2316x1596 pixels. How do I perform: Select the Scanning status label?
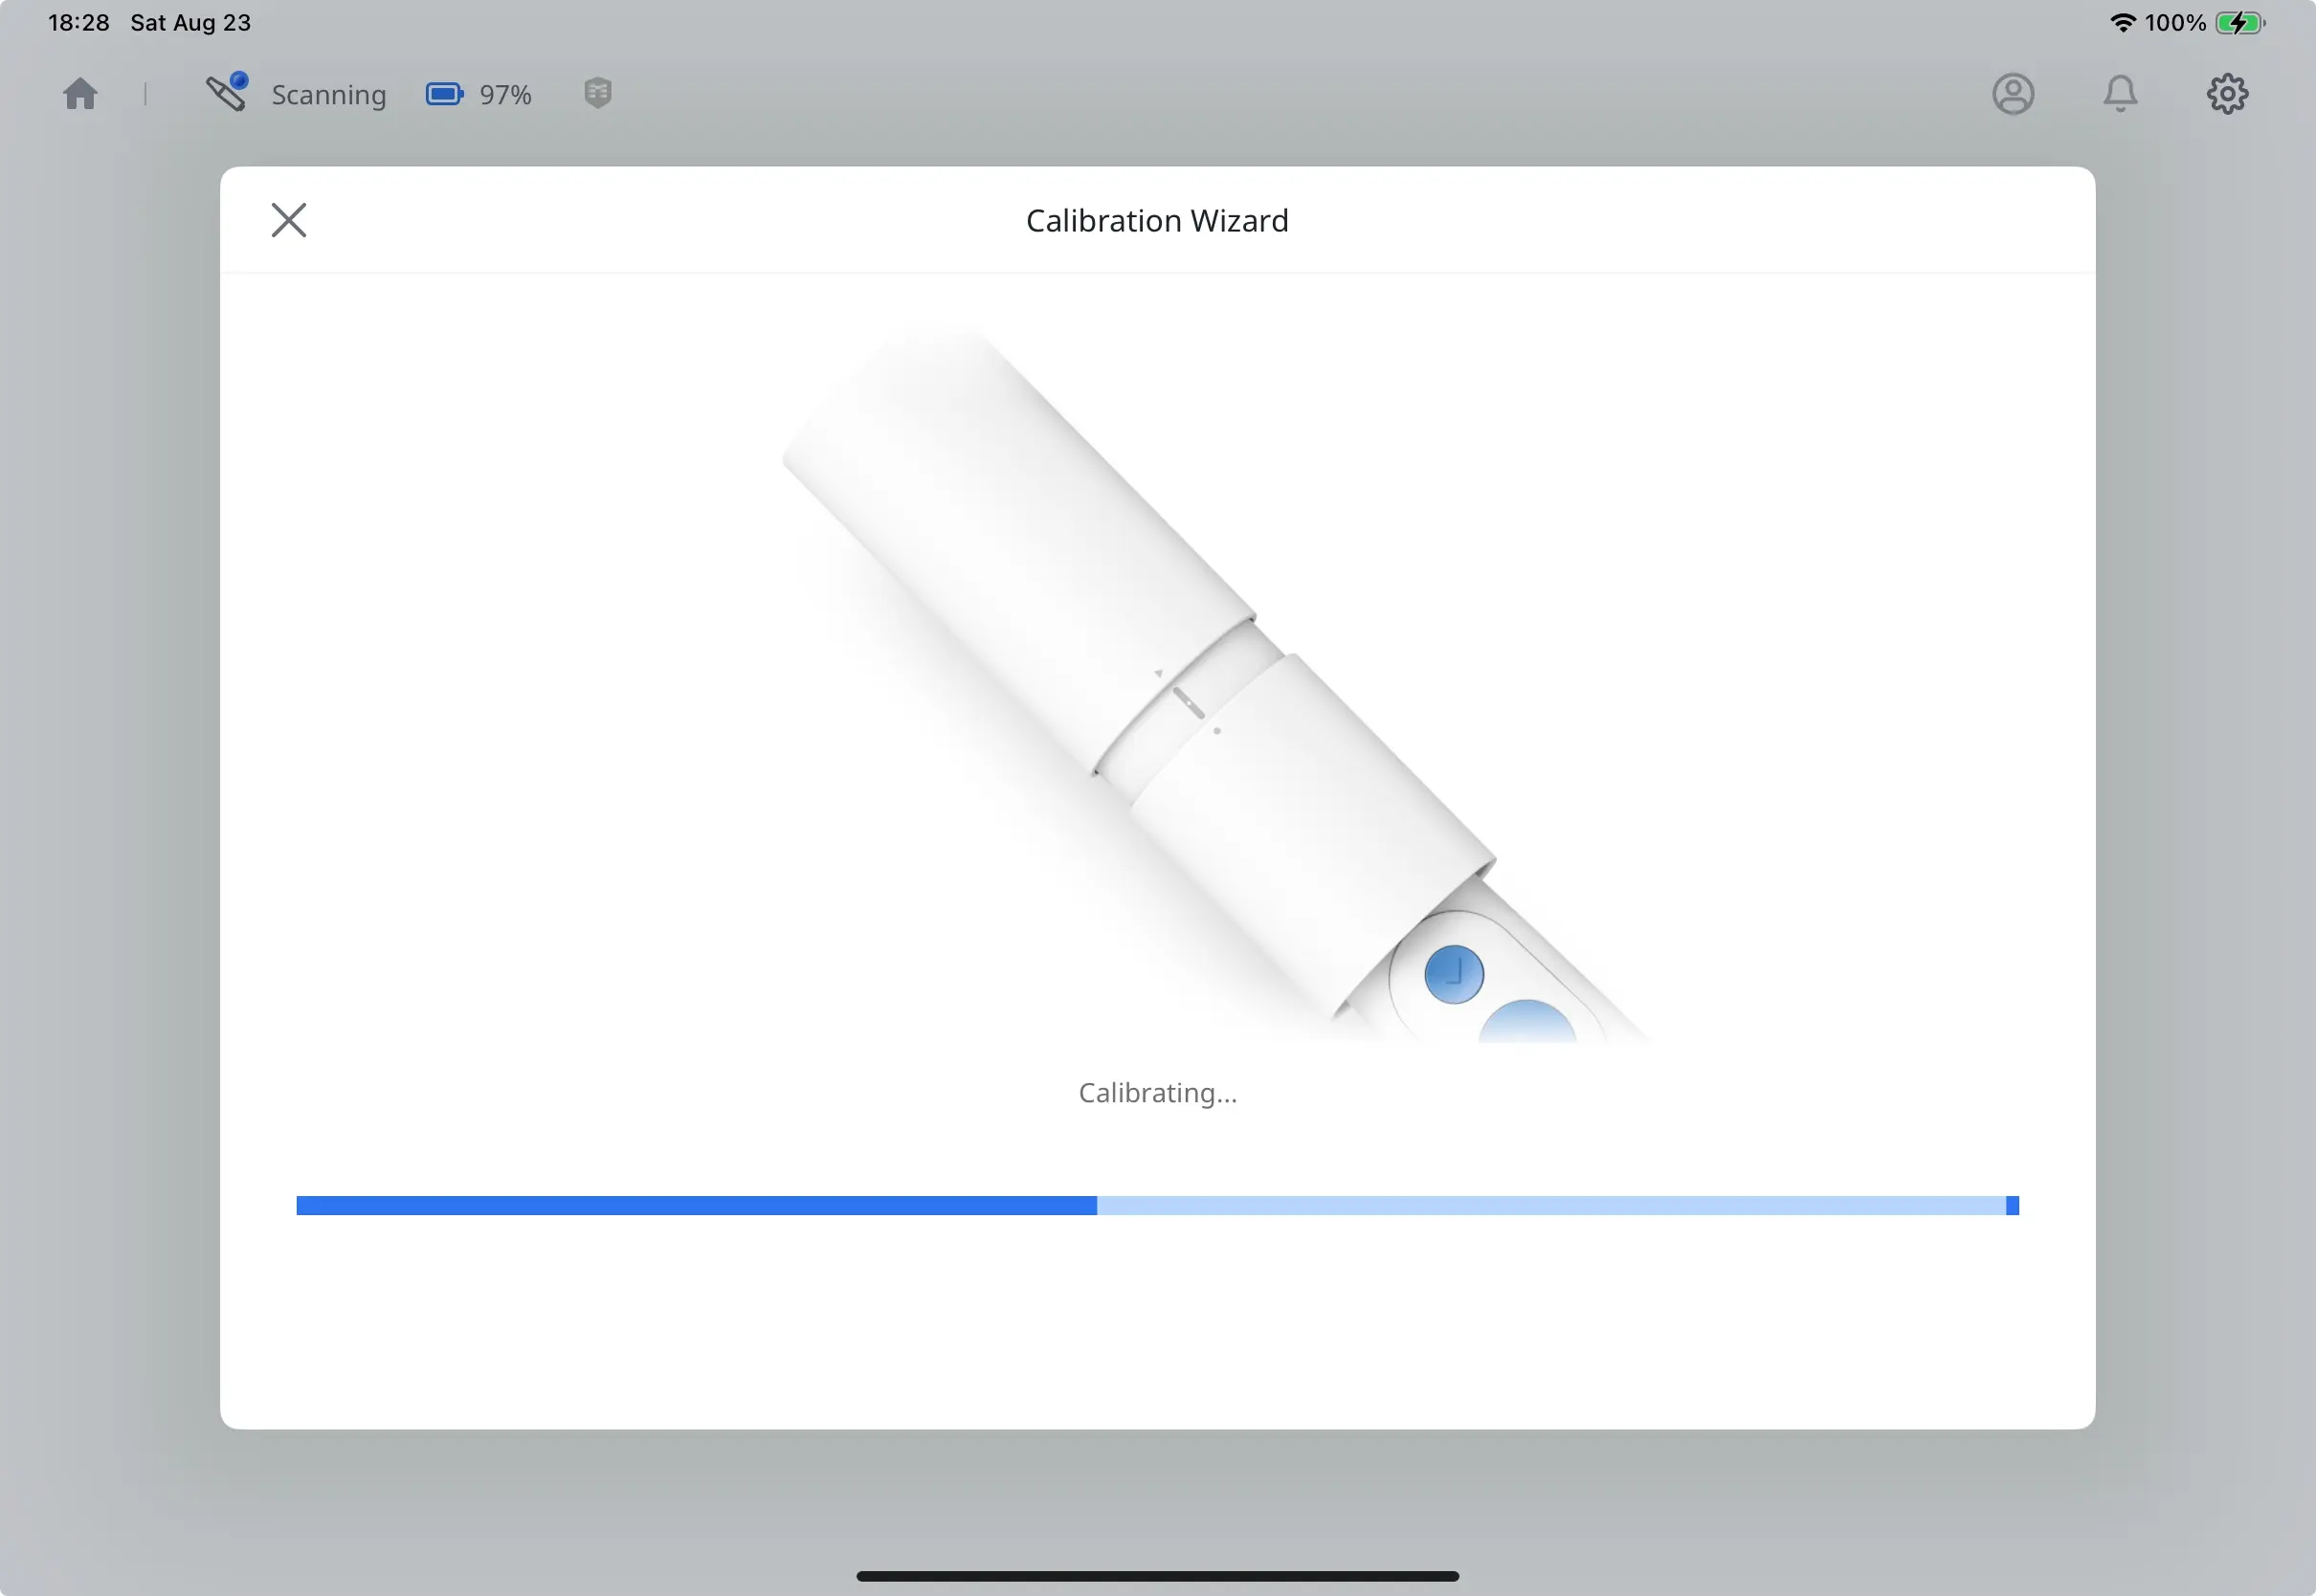329,94
